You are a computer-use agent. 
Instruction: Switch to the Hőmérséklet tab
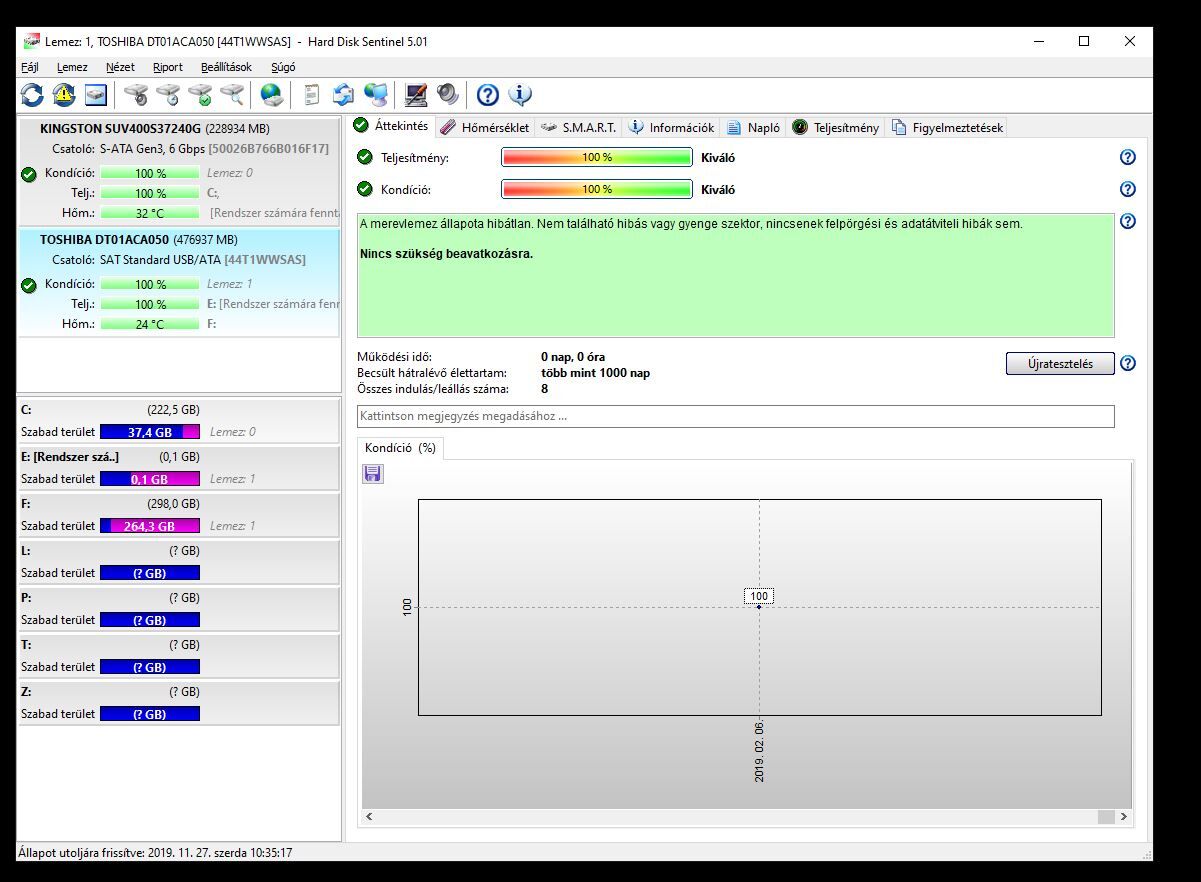pyautogui.click(x=484, y=127)
